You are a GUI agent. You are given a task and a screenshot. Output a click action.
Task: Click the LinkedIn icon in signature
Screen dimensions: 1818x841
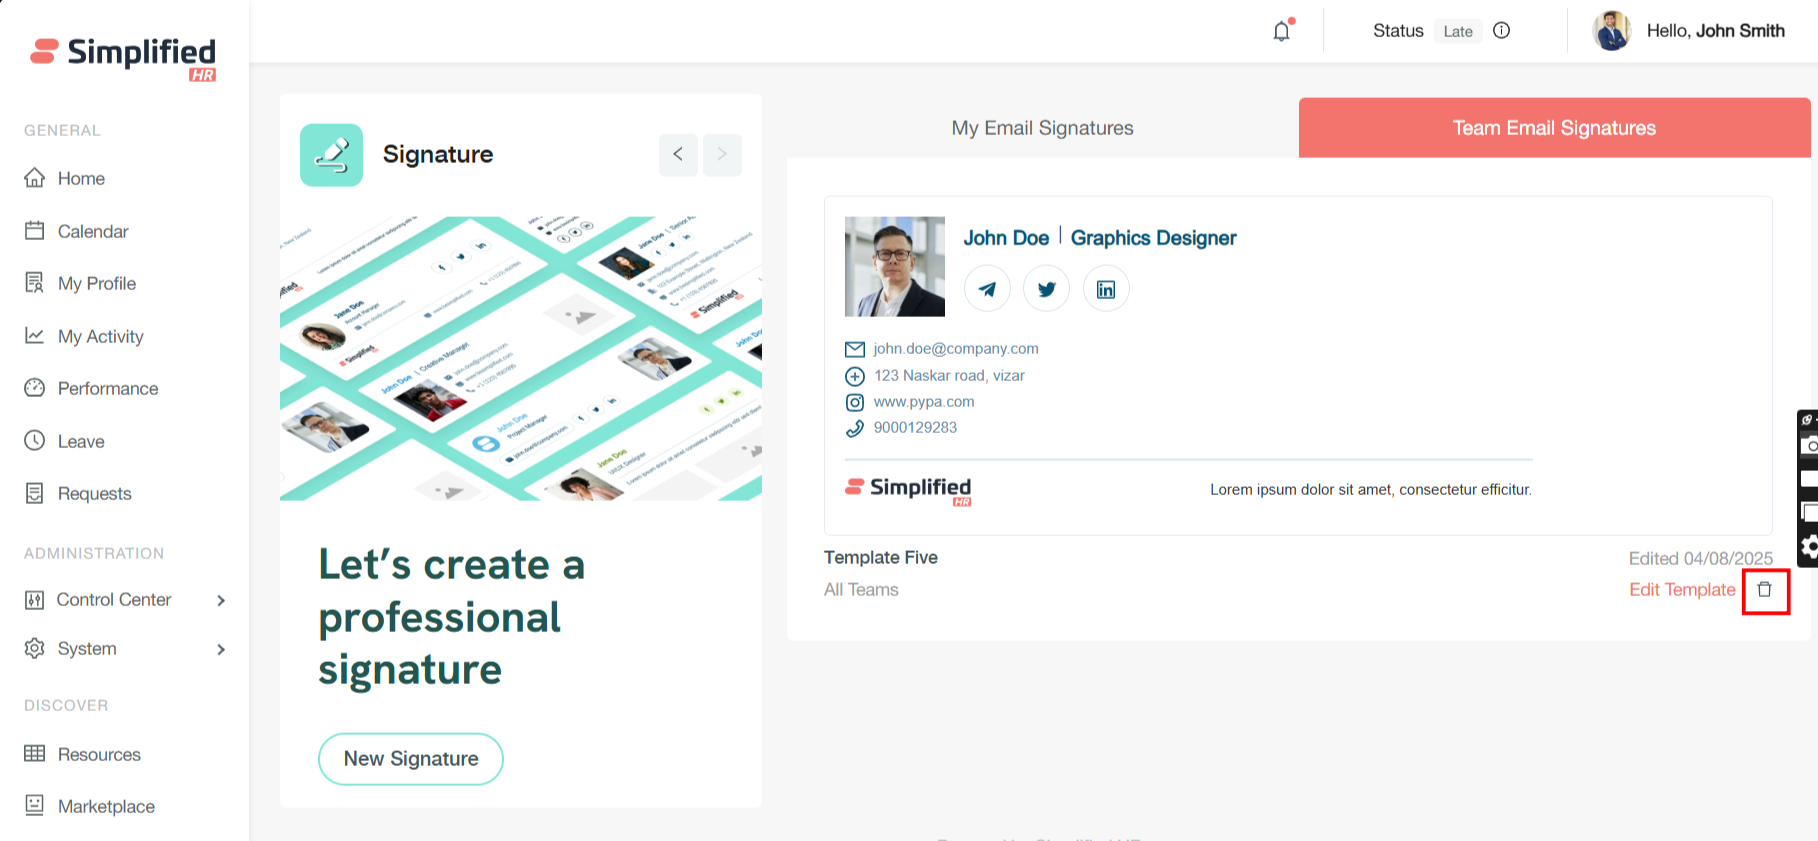click(x=1106, y=289)
